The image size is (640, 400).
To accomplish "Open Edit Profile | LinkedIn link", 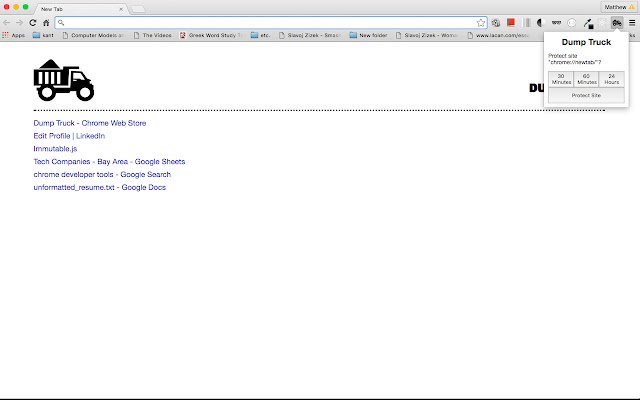I will 69,136.
